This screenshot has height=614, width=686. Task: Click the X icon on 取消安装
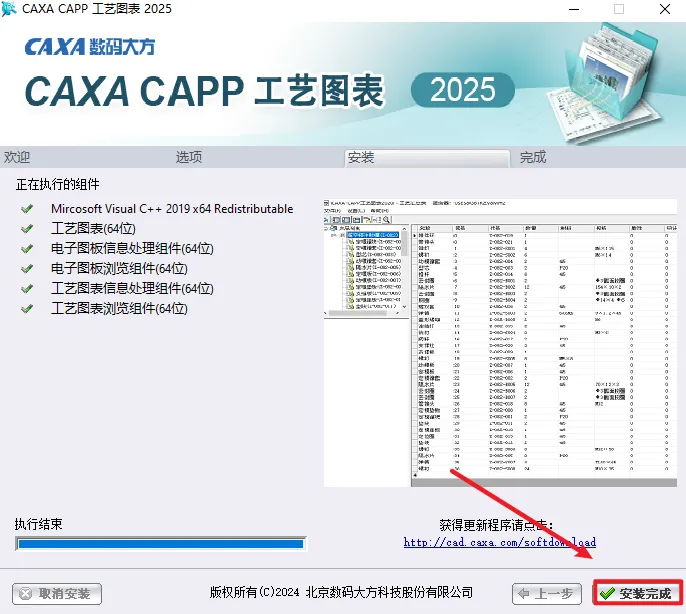tap(26, 594)
